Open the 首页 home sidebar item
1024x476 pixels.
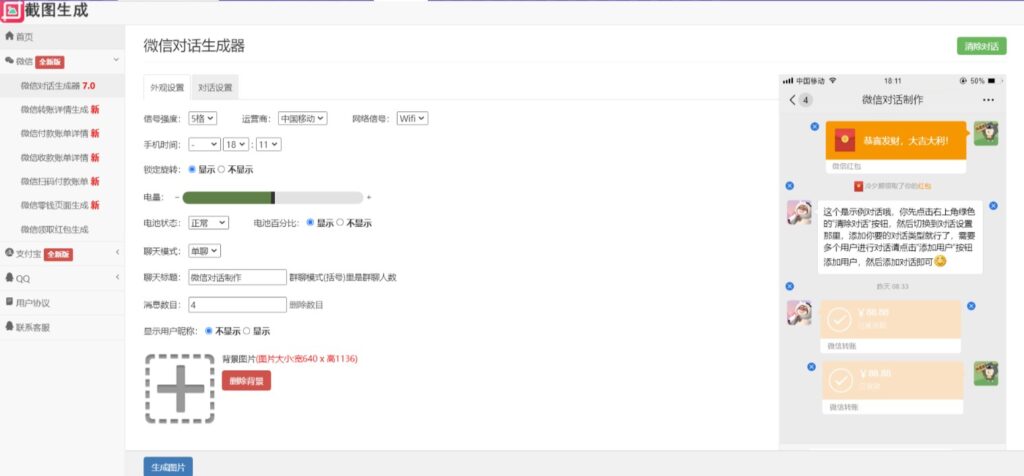[x=62, y=37]
